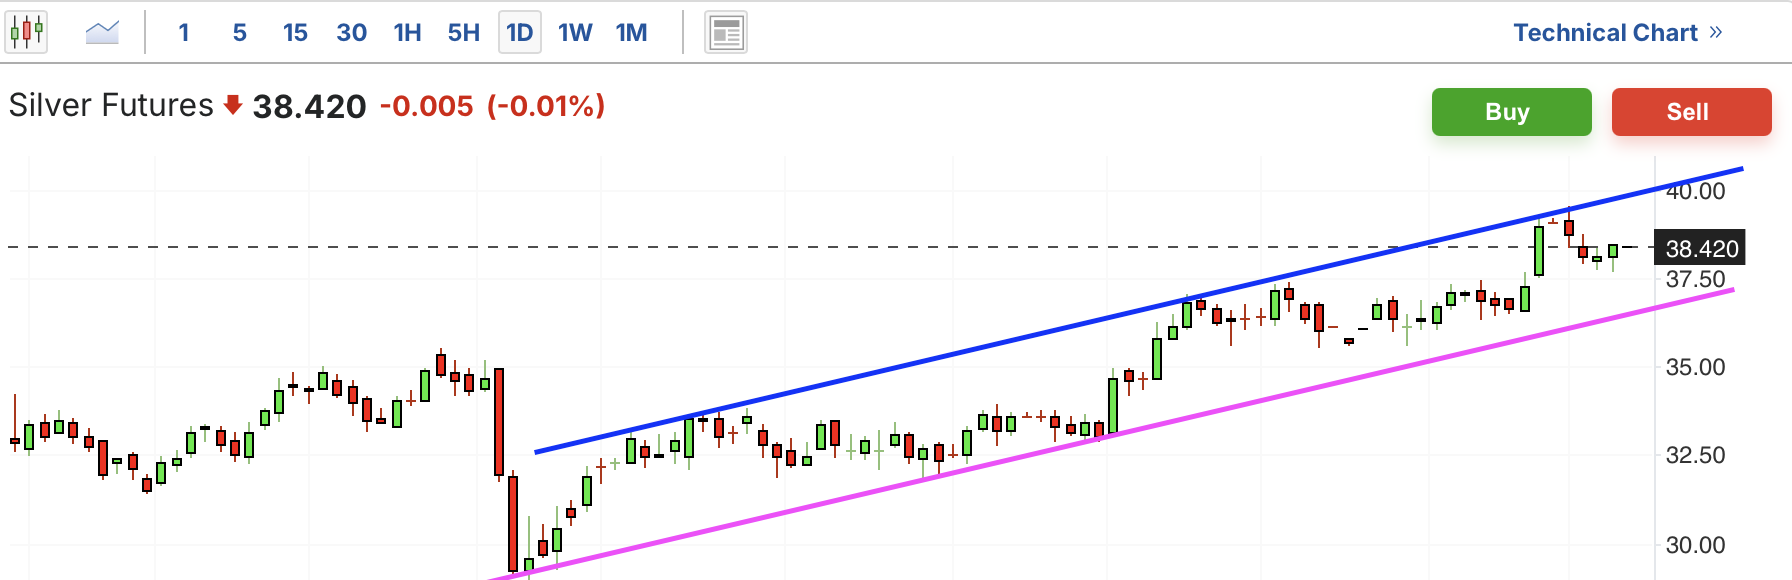1792x580 pixels.
Task: Click the chevron arrows after Technical Chart
Action: click(1716, 32)
